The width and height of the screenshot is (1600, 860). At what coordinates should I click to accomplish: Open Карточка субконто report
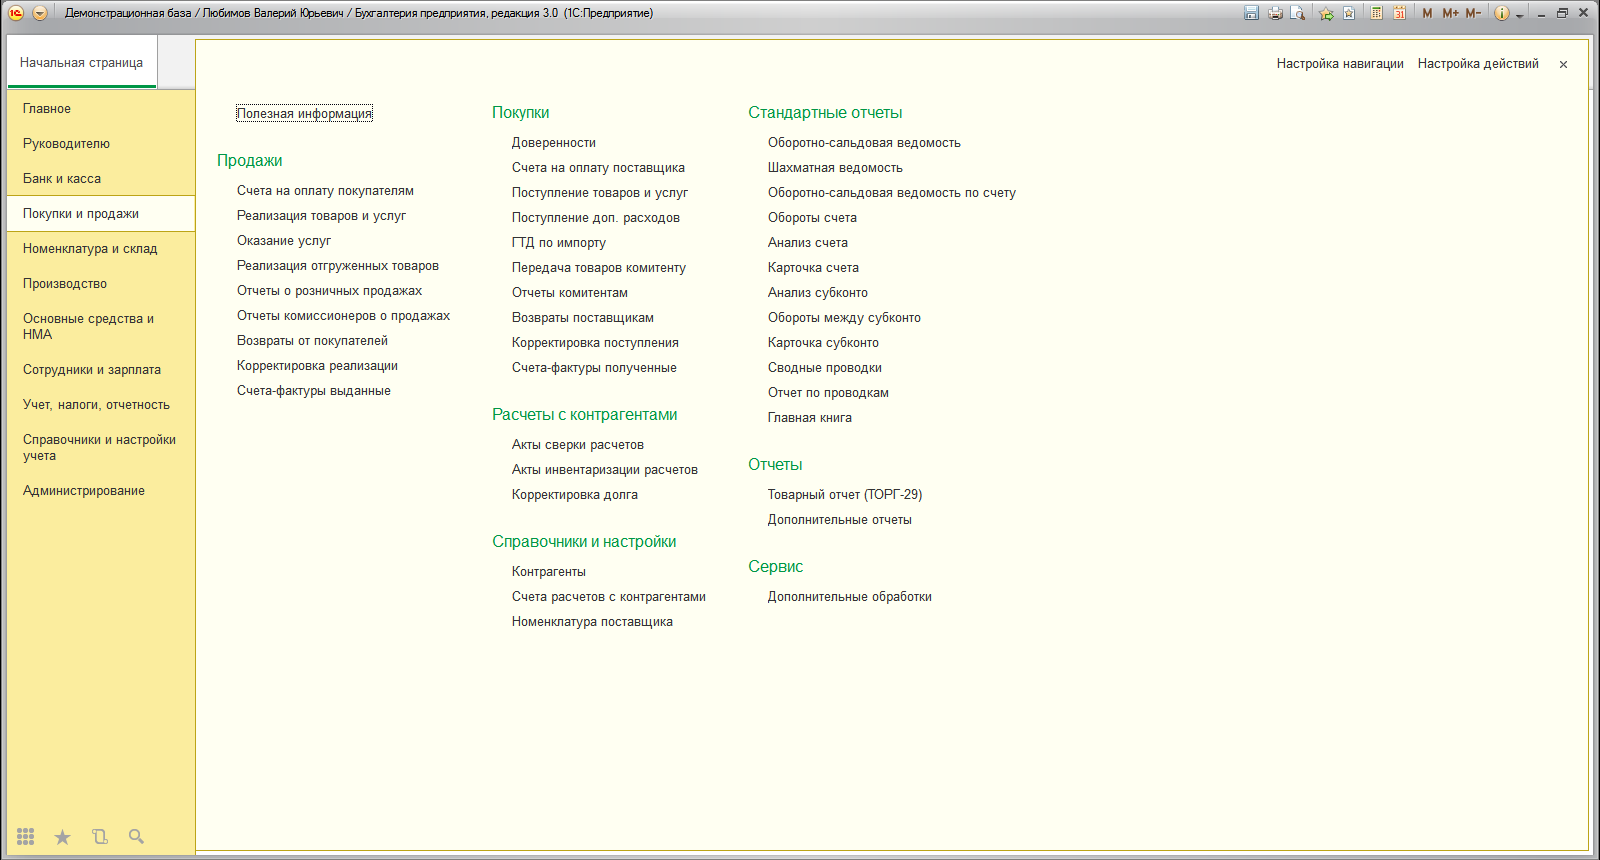coord(823,342)
